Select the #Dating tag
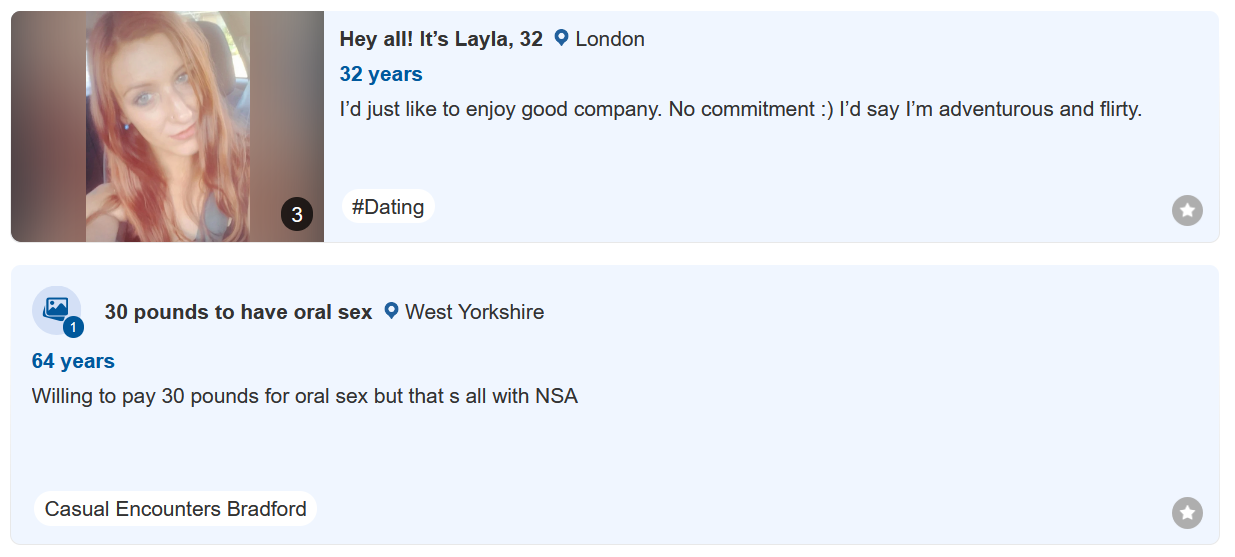 coord(388,207)
